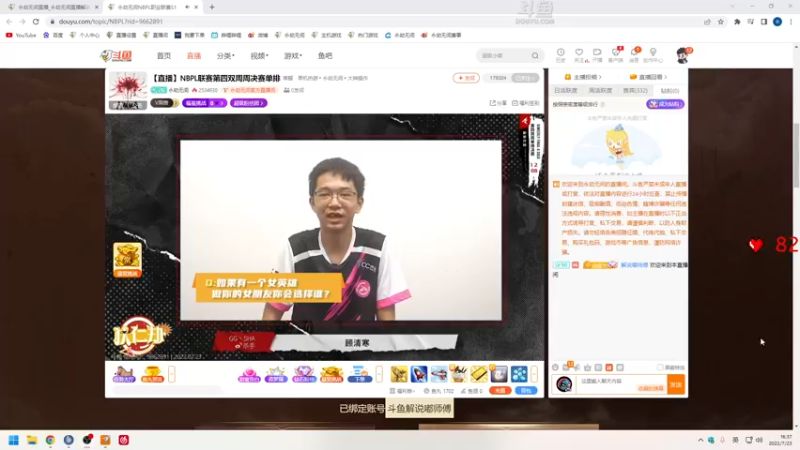Expand the 福利购 dropdown below gifts
The image size is (800, 450).
[403, 391]
